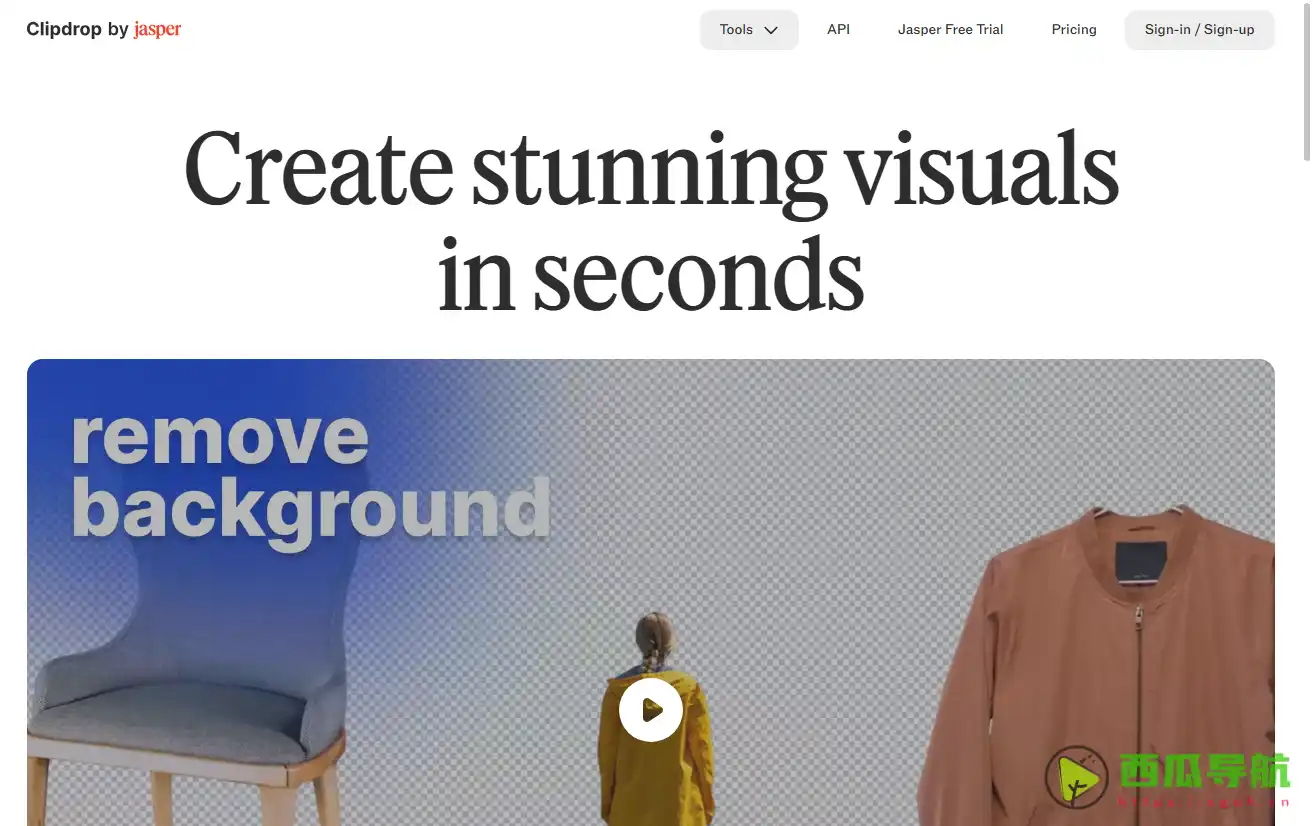Viewport: 1313px width, 826px height.
Task: Click the Sign-in / Sign-up button
Action: (x=1199, y=30)
